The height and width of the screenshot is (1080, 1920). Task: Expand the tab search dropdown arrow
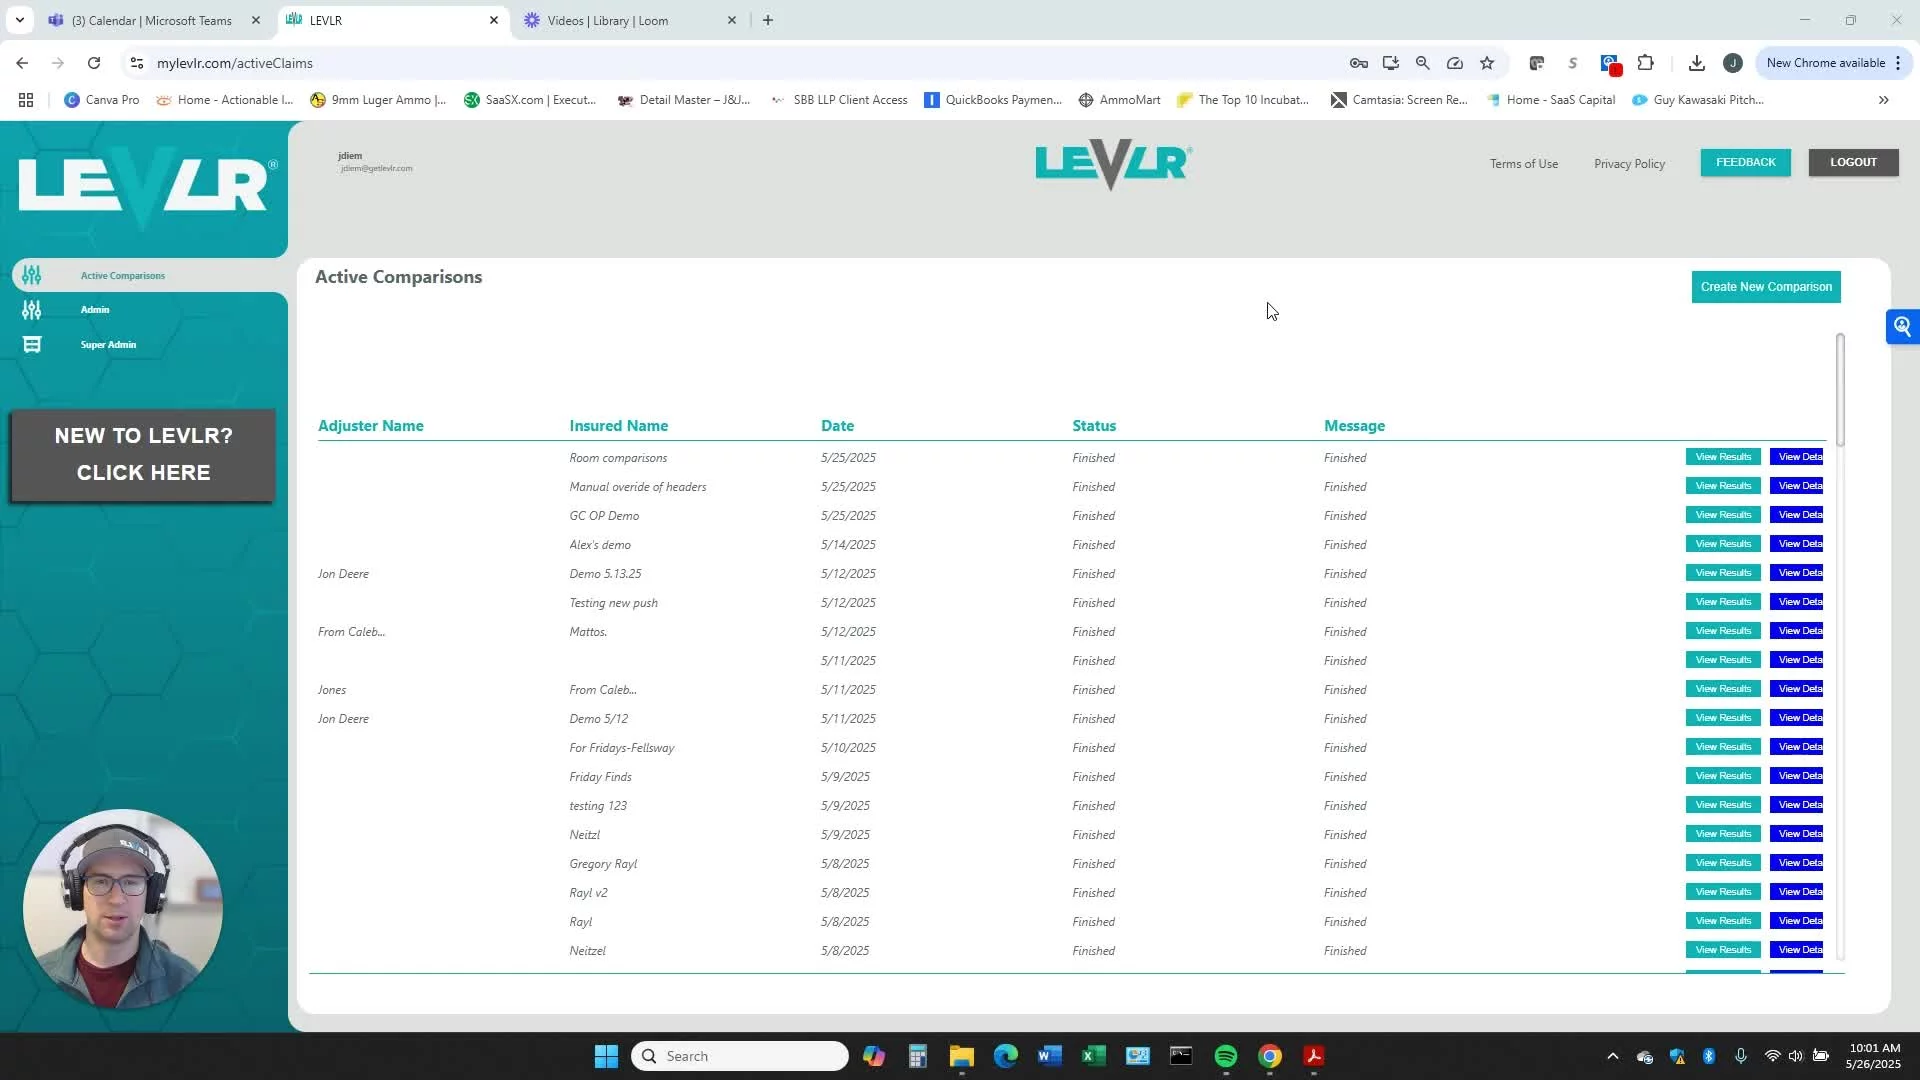click(x=19, y=20)
